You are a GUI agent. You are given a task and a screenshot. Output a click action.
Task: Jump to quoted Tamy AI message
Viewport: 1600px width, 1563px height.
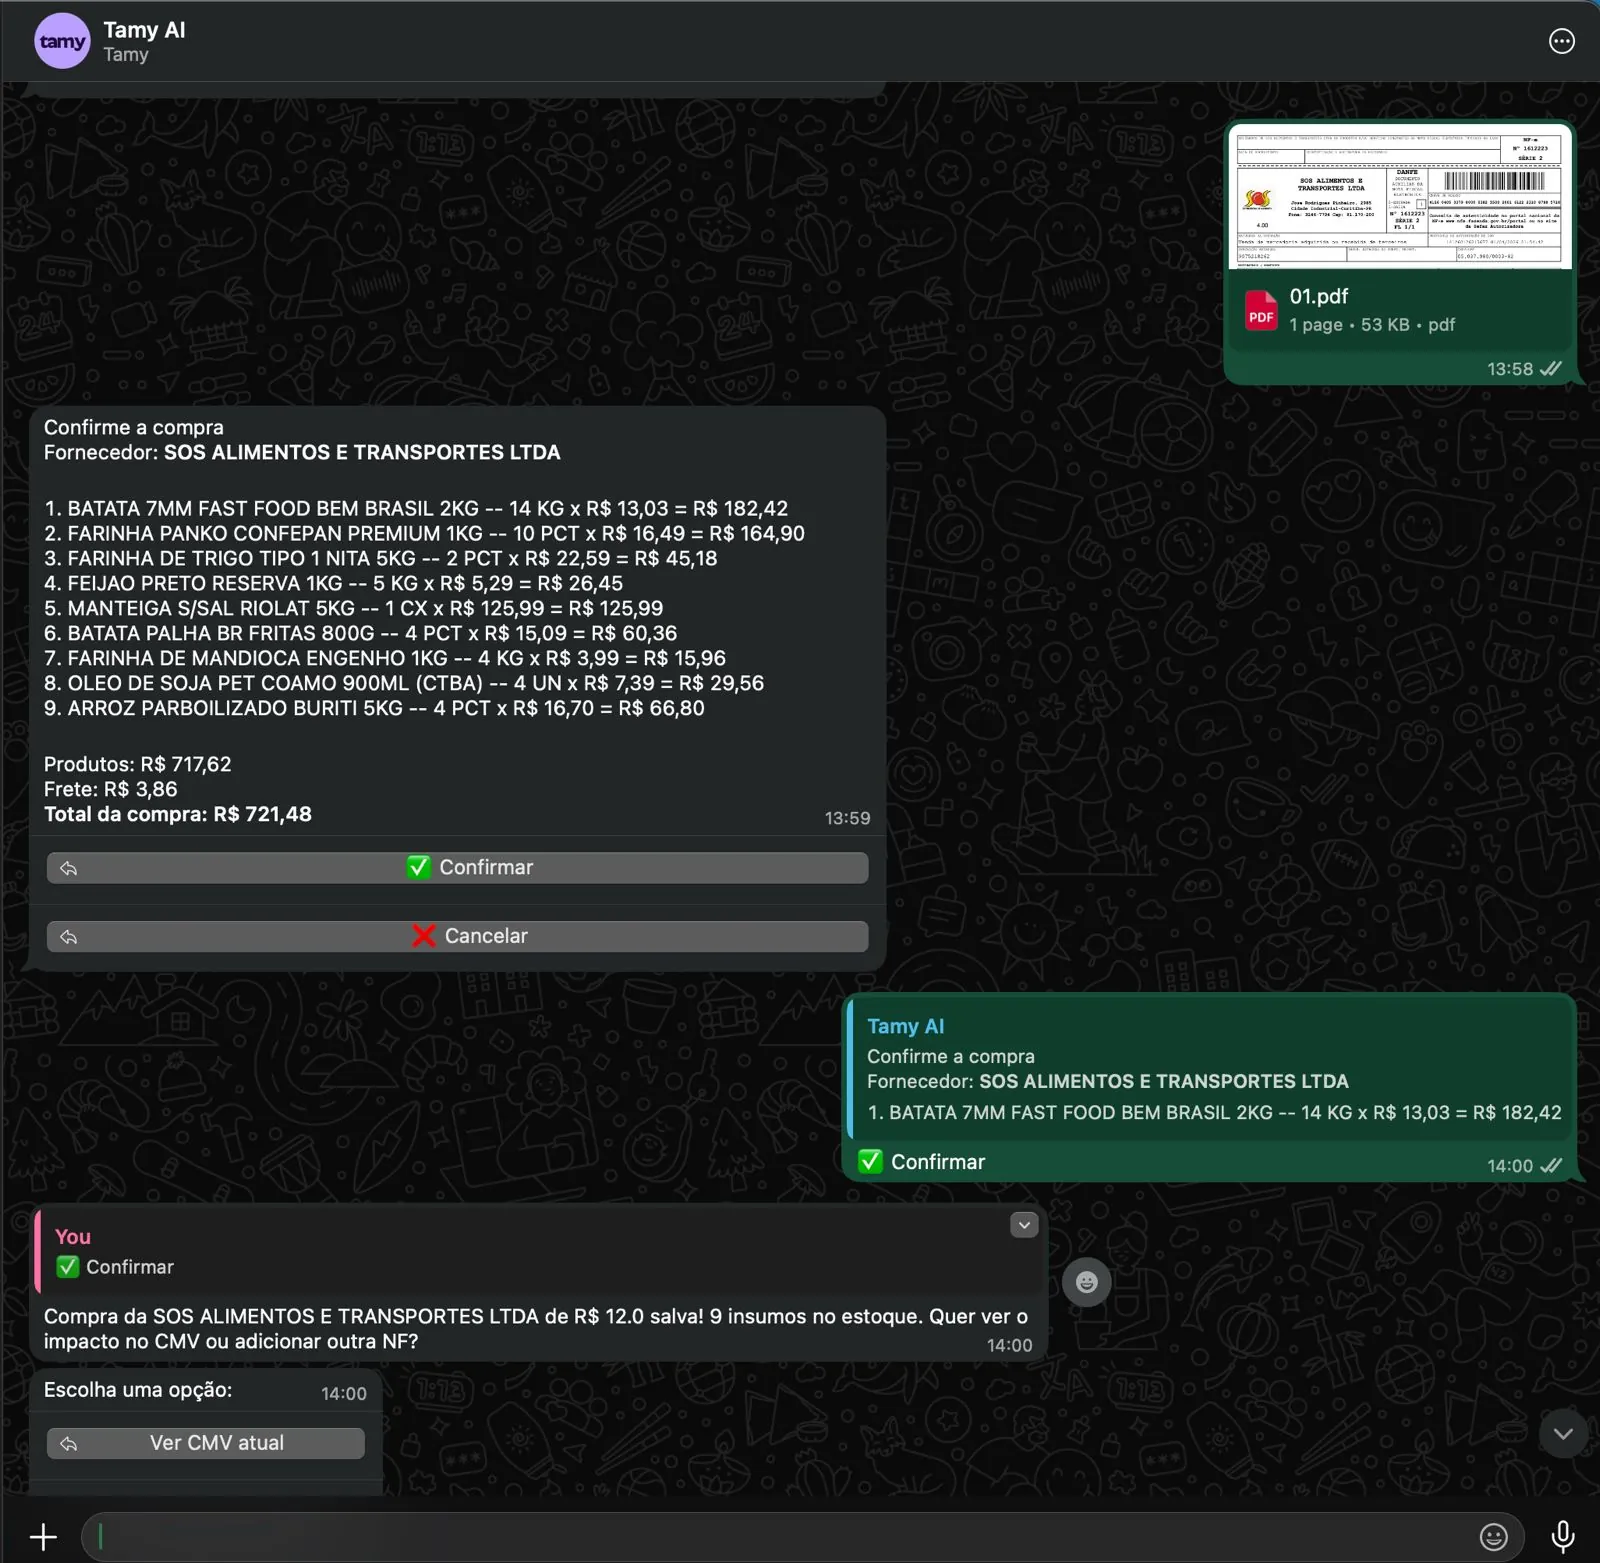pyautogui.click(x=1211, y=1068)
